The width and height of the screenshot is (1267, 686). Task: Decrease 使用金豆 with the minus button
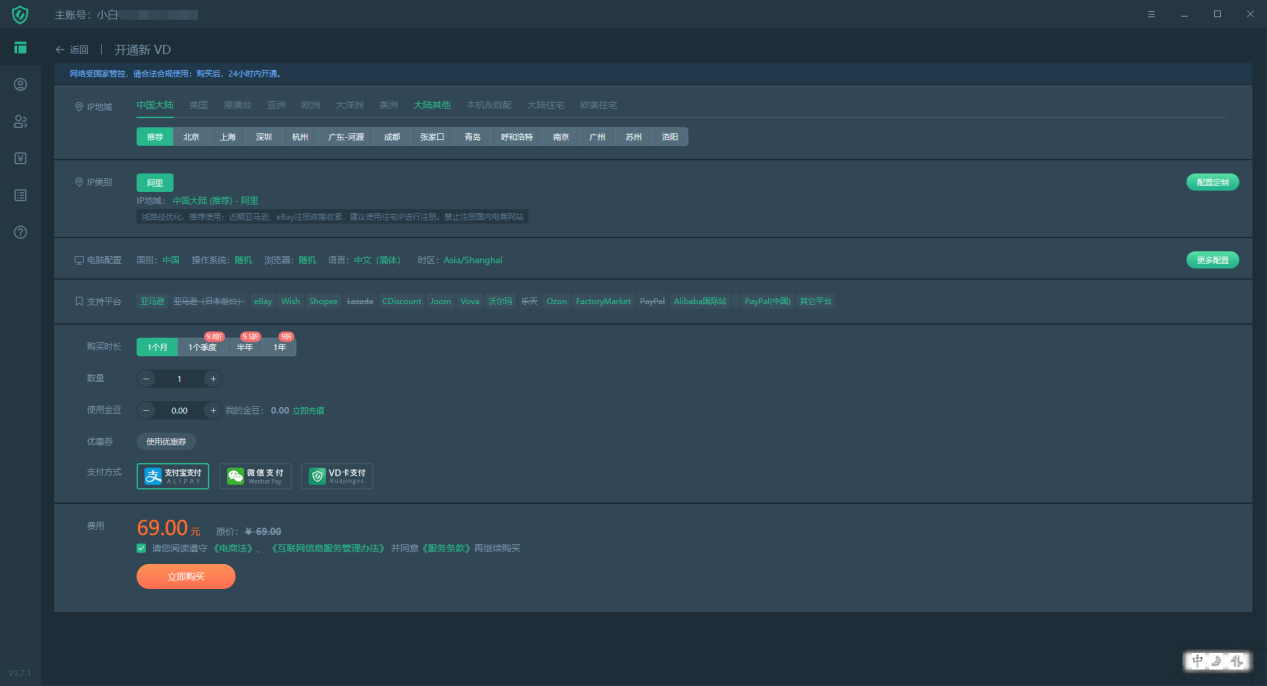point(146,410)
